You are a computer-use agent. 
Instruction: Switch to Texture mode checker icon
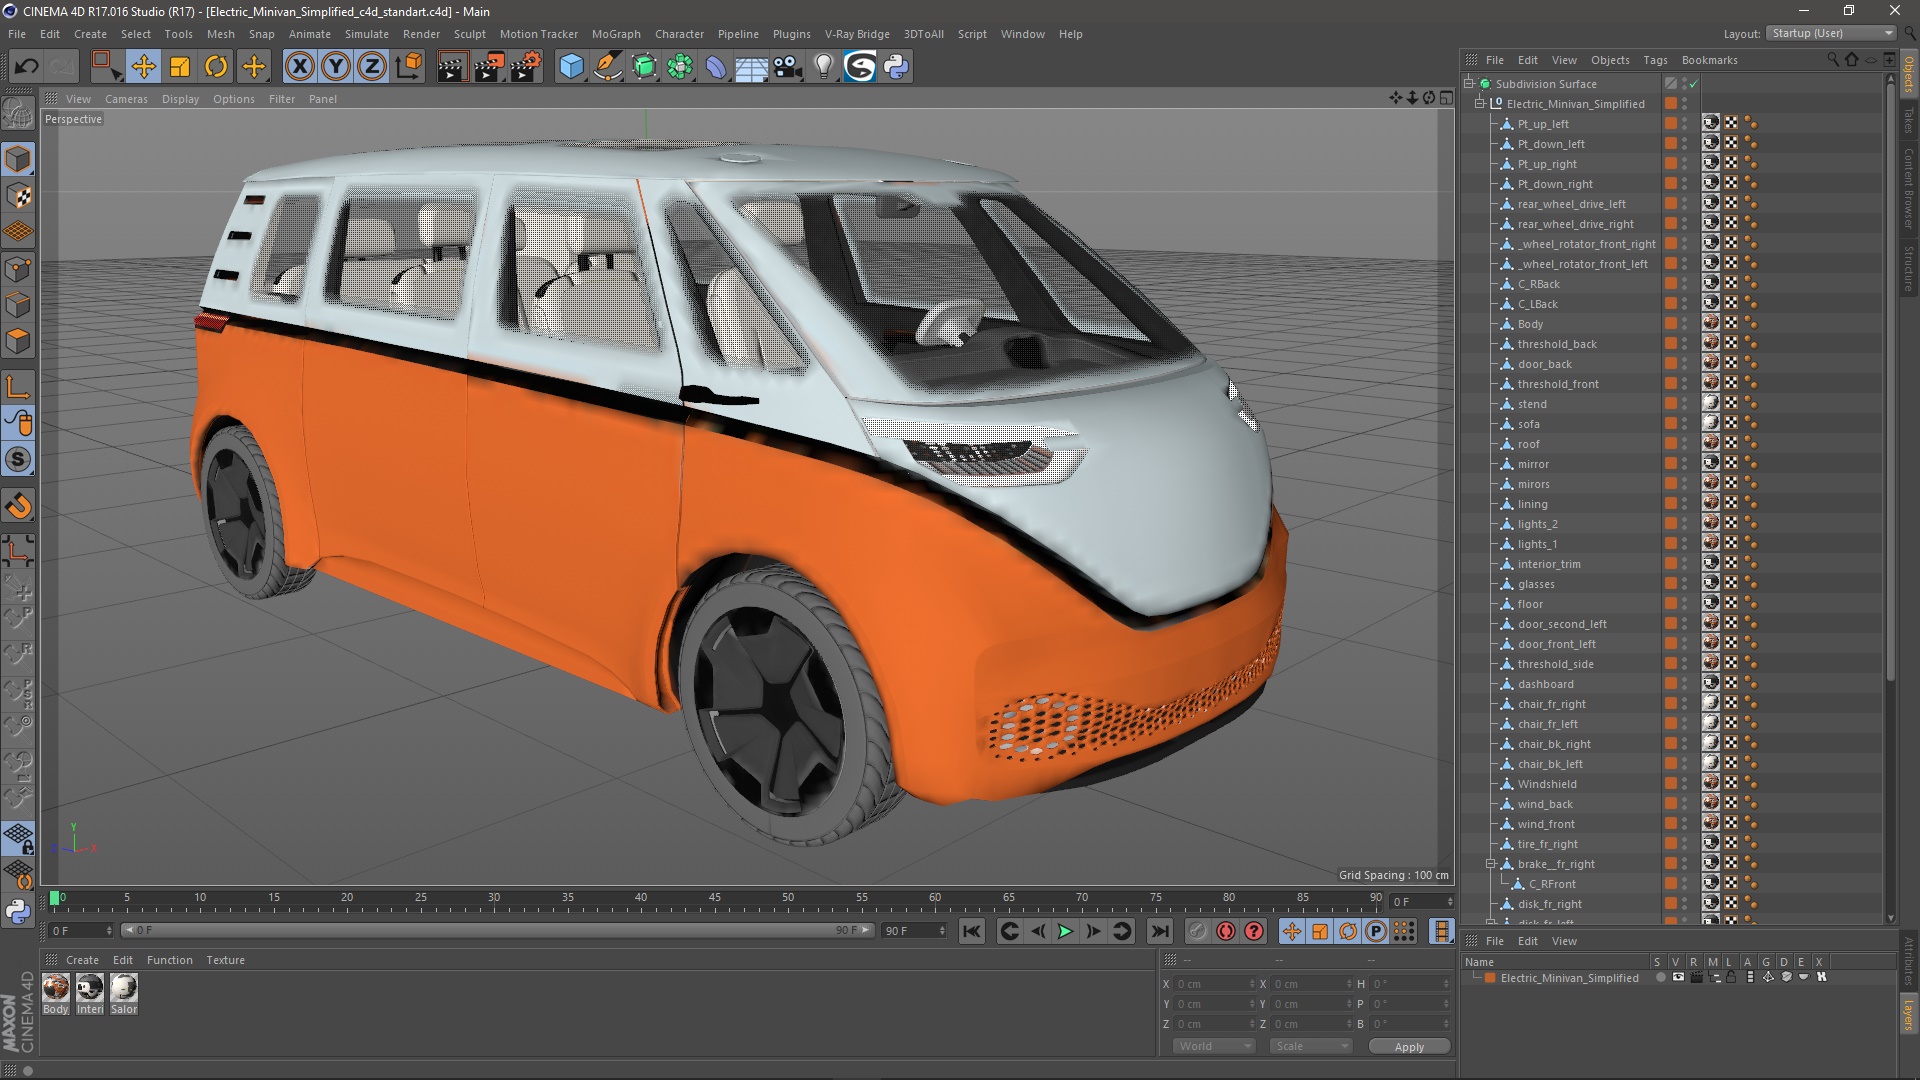coord(18,196)
